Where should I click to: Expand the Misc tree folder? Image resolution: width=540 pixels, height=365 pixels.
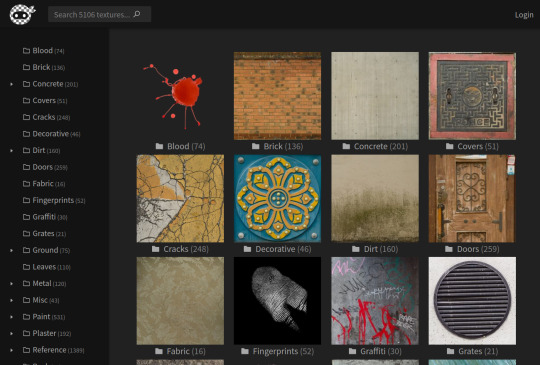pos(11,300)
